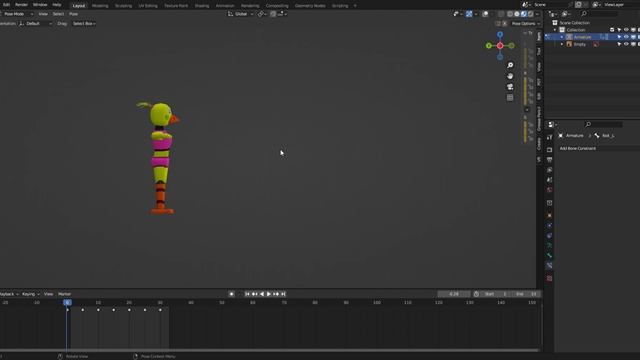Click the pan view hand icon
The height and width of the screenshot is (360, 640).
tap(510, 76)
